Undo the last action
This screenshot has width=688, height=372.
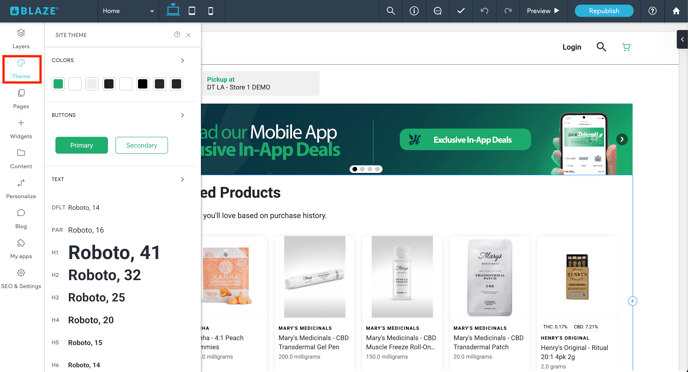pos(484,11)
